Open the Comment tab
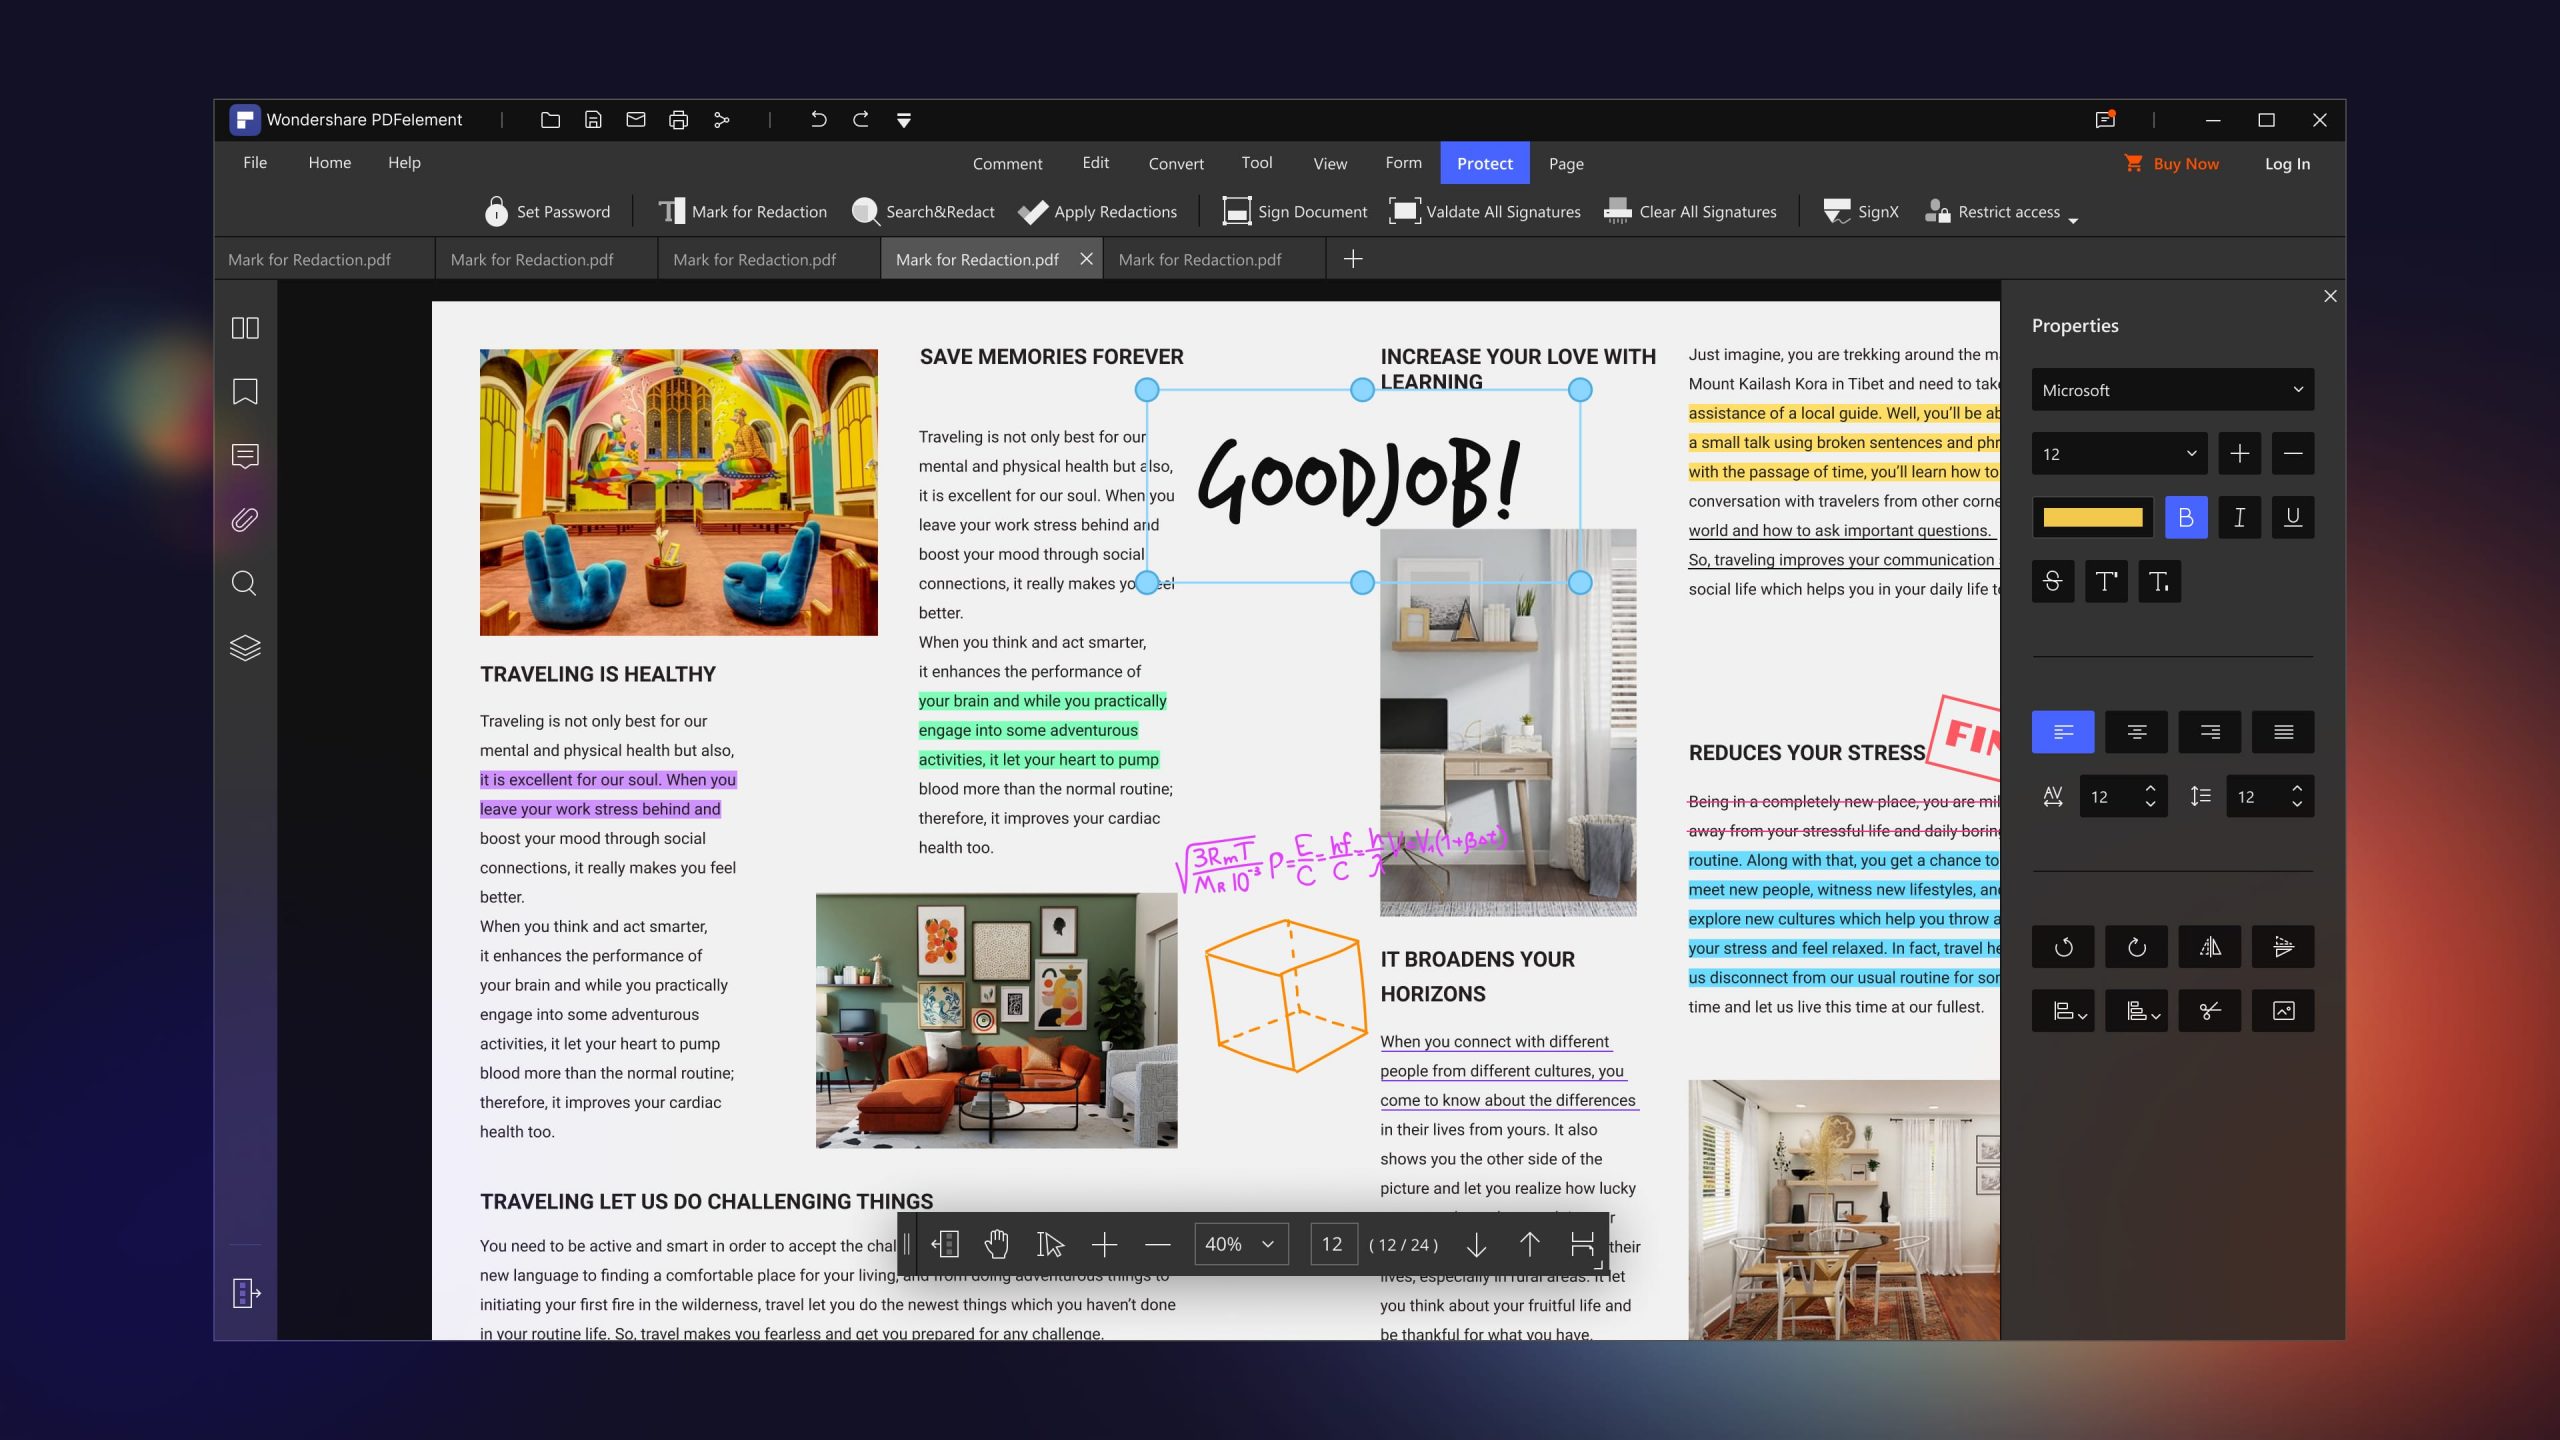Viewport: 2560px width, 1440px height. coord(1007,163)
